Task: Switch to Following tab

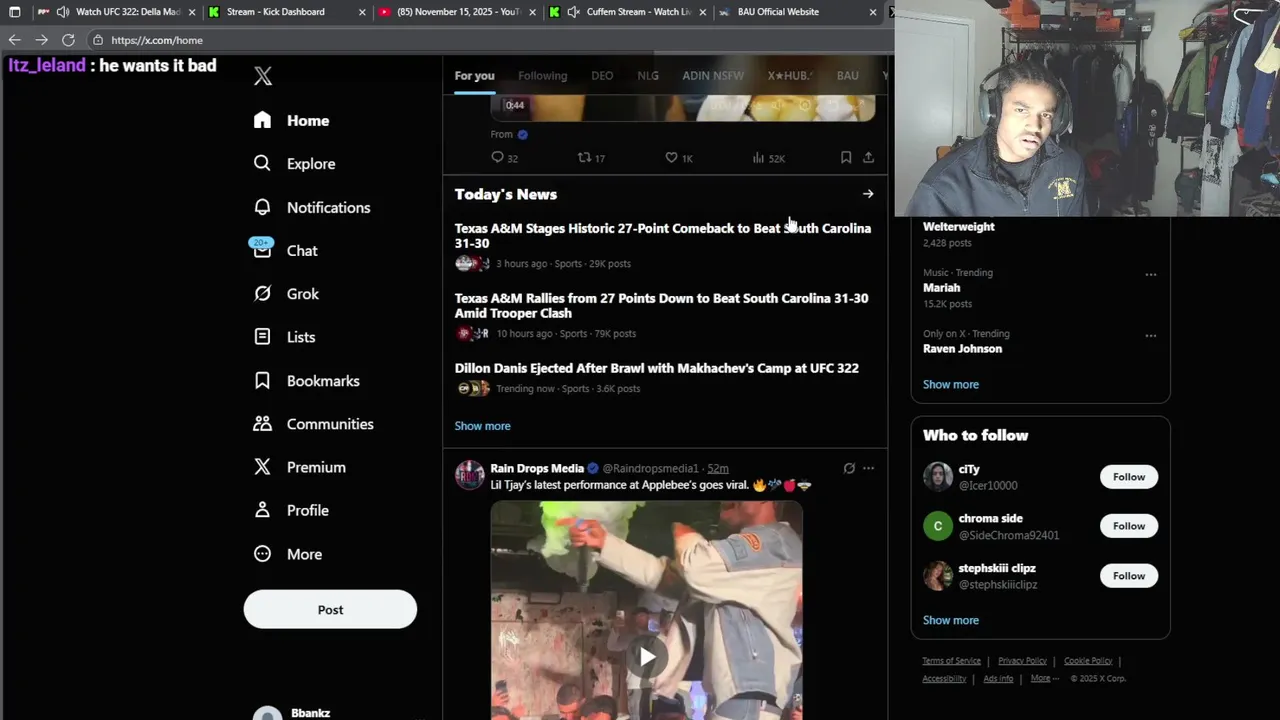Action: pos(542,75)
